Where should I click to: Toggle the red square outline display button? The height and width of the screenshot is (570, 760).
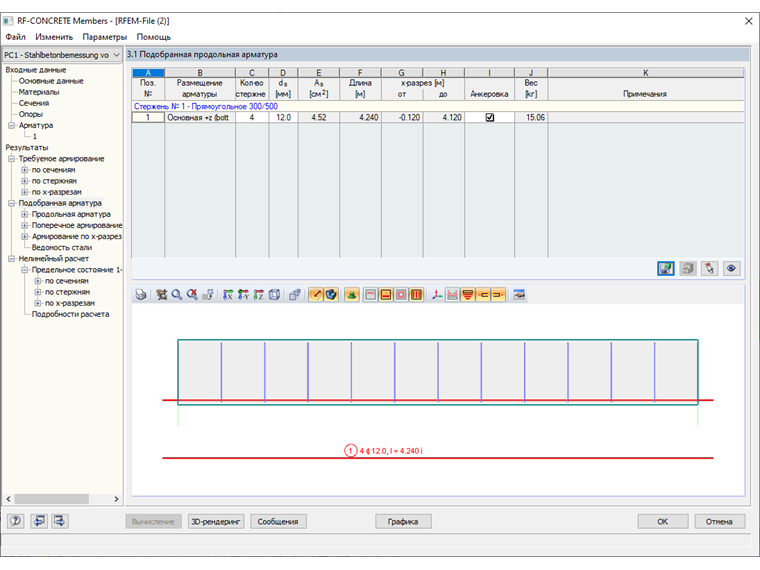coord(401,295)
